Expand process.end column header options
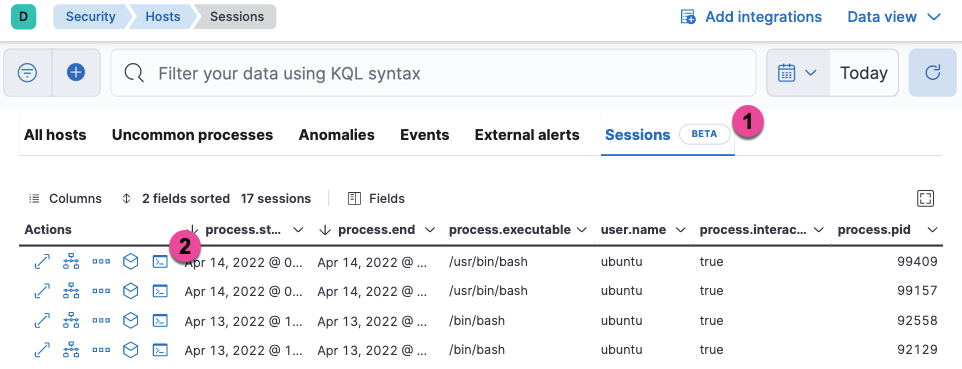This screenshot has height=369, width=962. tap(430, 230)
